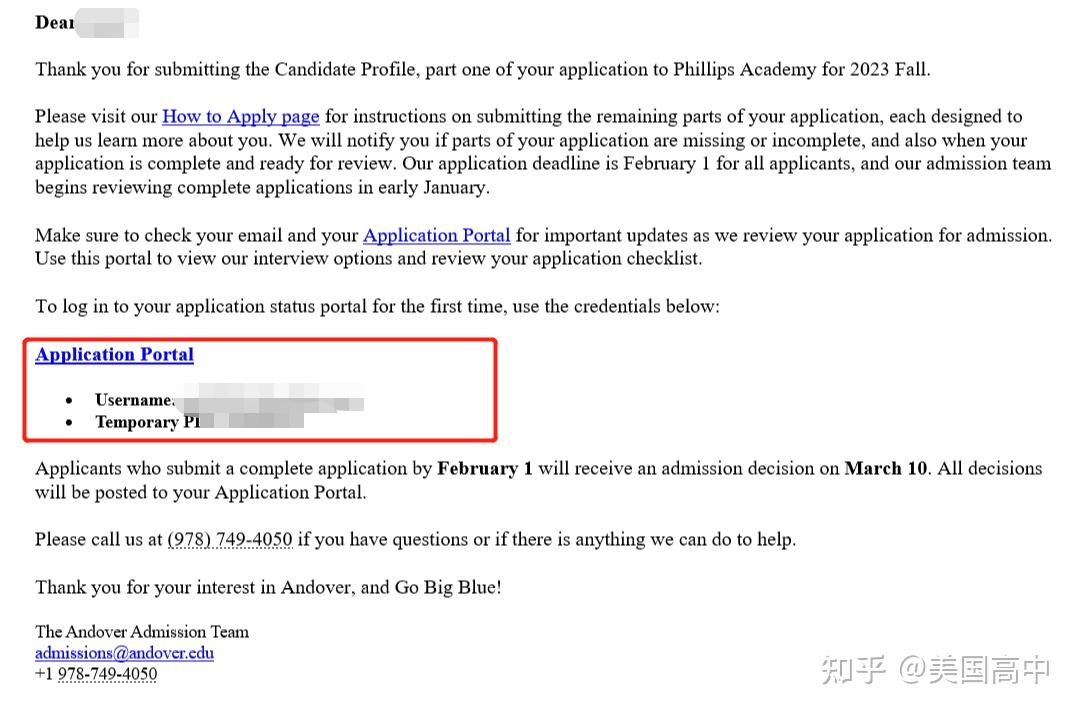Click the bold "Temporary" label text

[137, 422]
